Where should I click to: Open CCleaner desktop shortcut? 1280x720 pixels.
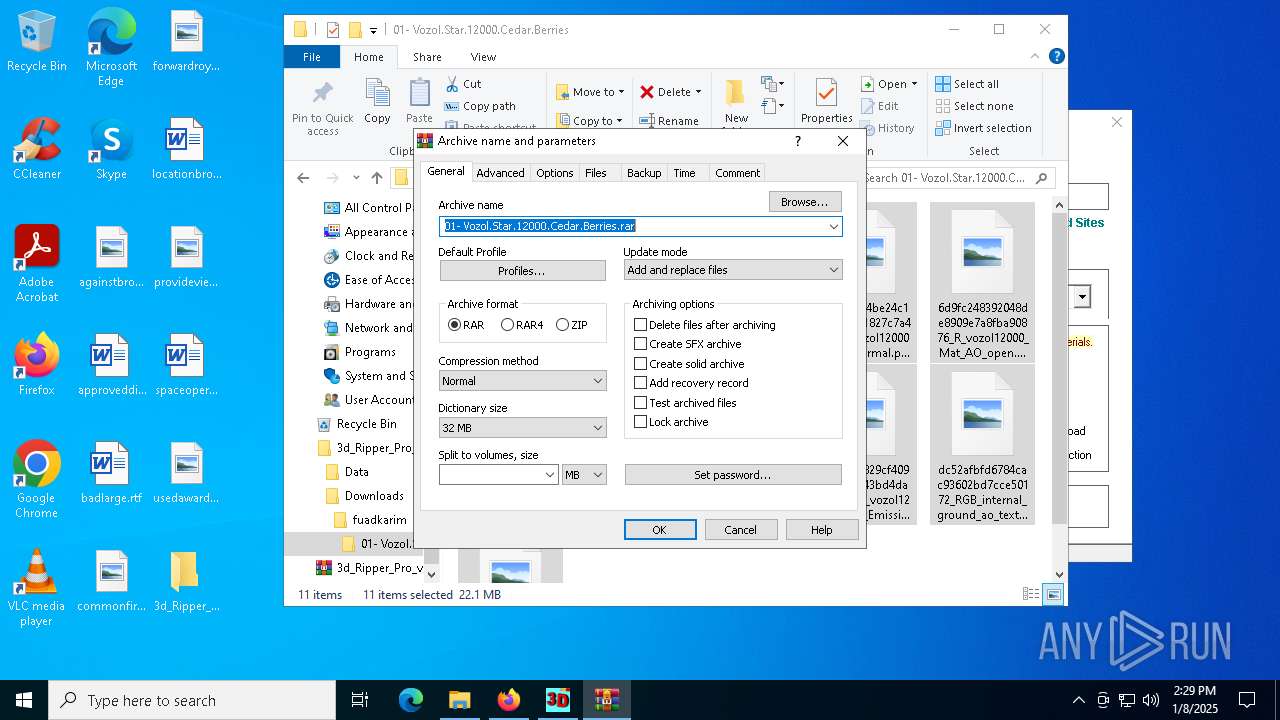(37, 150)
